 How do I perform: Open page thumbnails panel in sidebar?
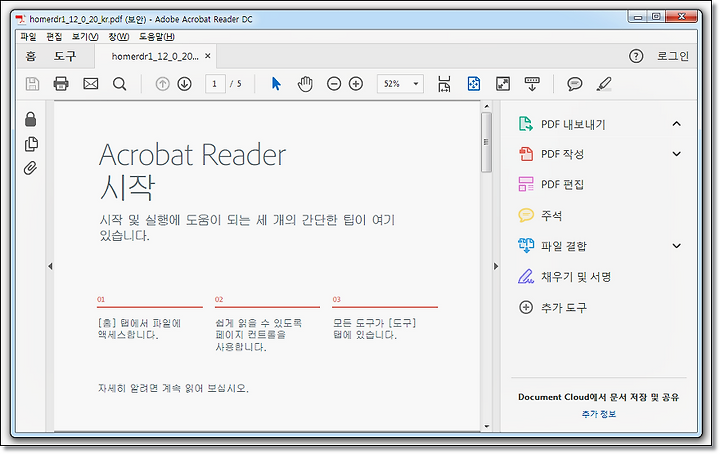tap(31, 144)
